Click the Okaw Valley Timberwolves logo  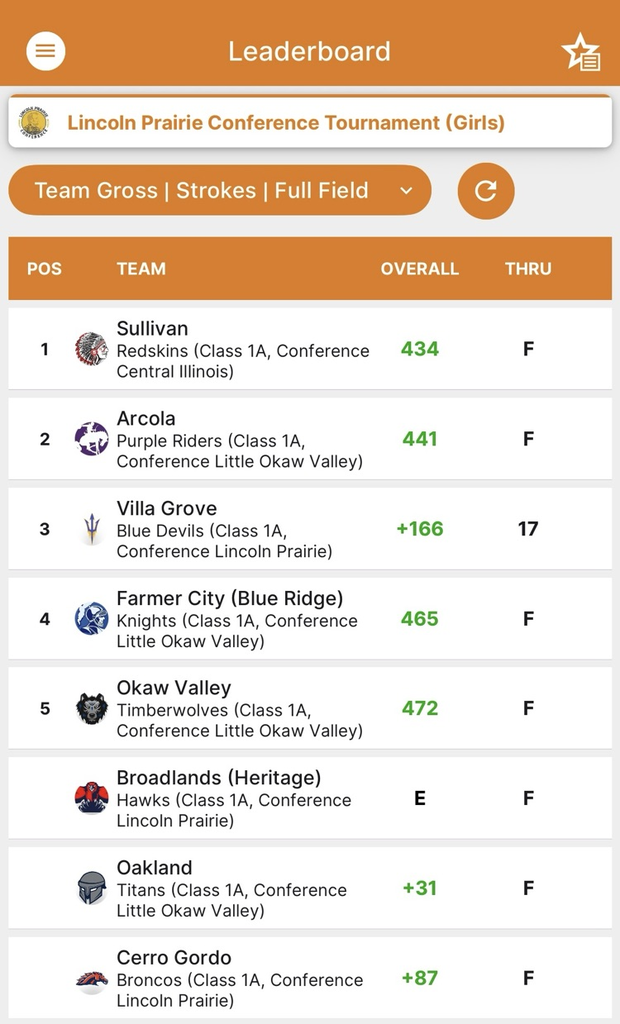(x=91, y=708)
